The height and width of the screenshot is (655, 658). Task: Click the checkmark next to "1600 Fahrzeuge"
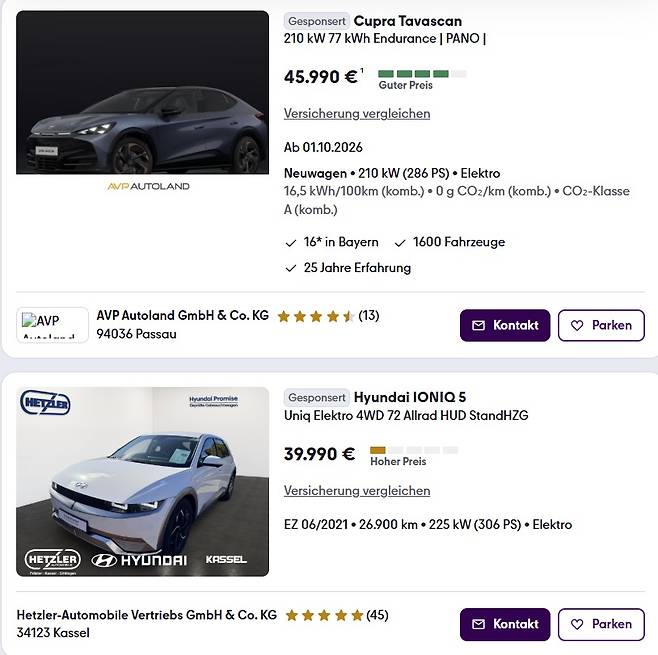pyautogui.click(x=400, y=242)
